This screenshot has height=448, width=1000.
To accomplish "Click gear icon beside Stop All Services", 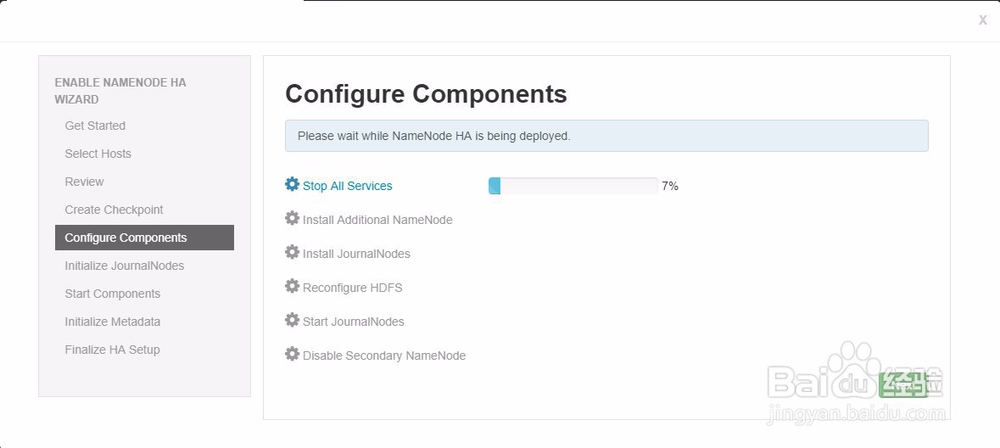I will [292, 184].
